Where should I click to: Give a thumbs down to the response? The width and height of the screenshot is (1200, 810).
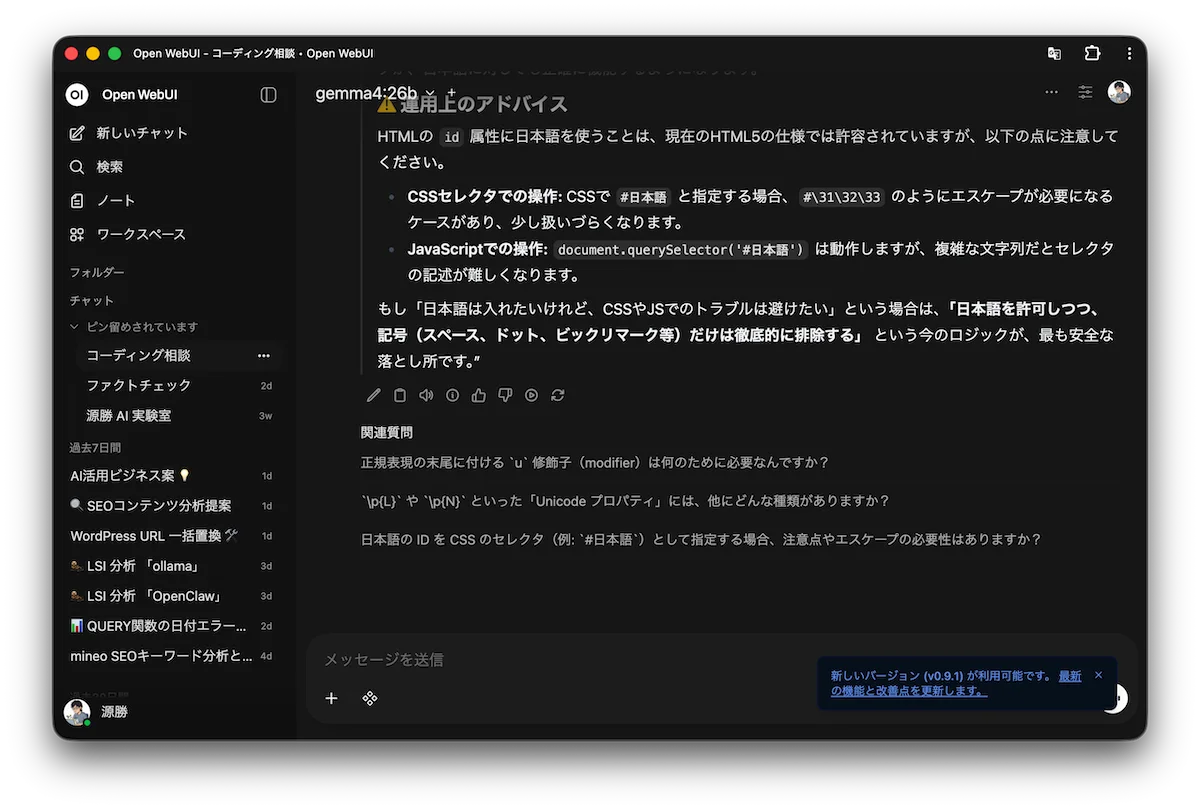tap(505, 395)
